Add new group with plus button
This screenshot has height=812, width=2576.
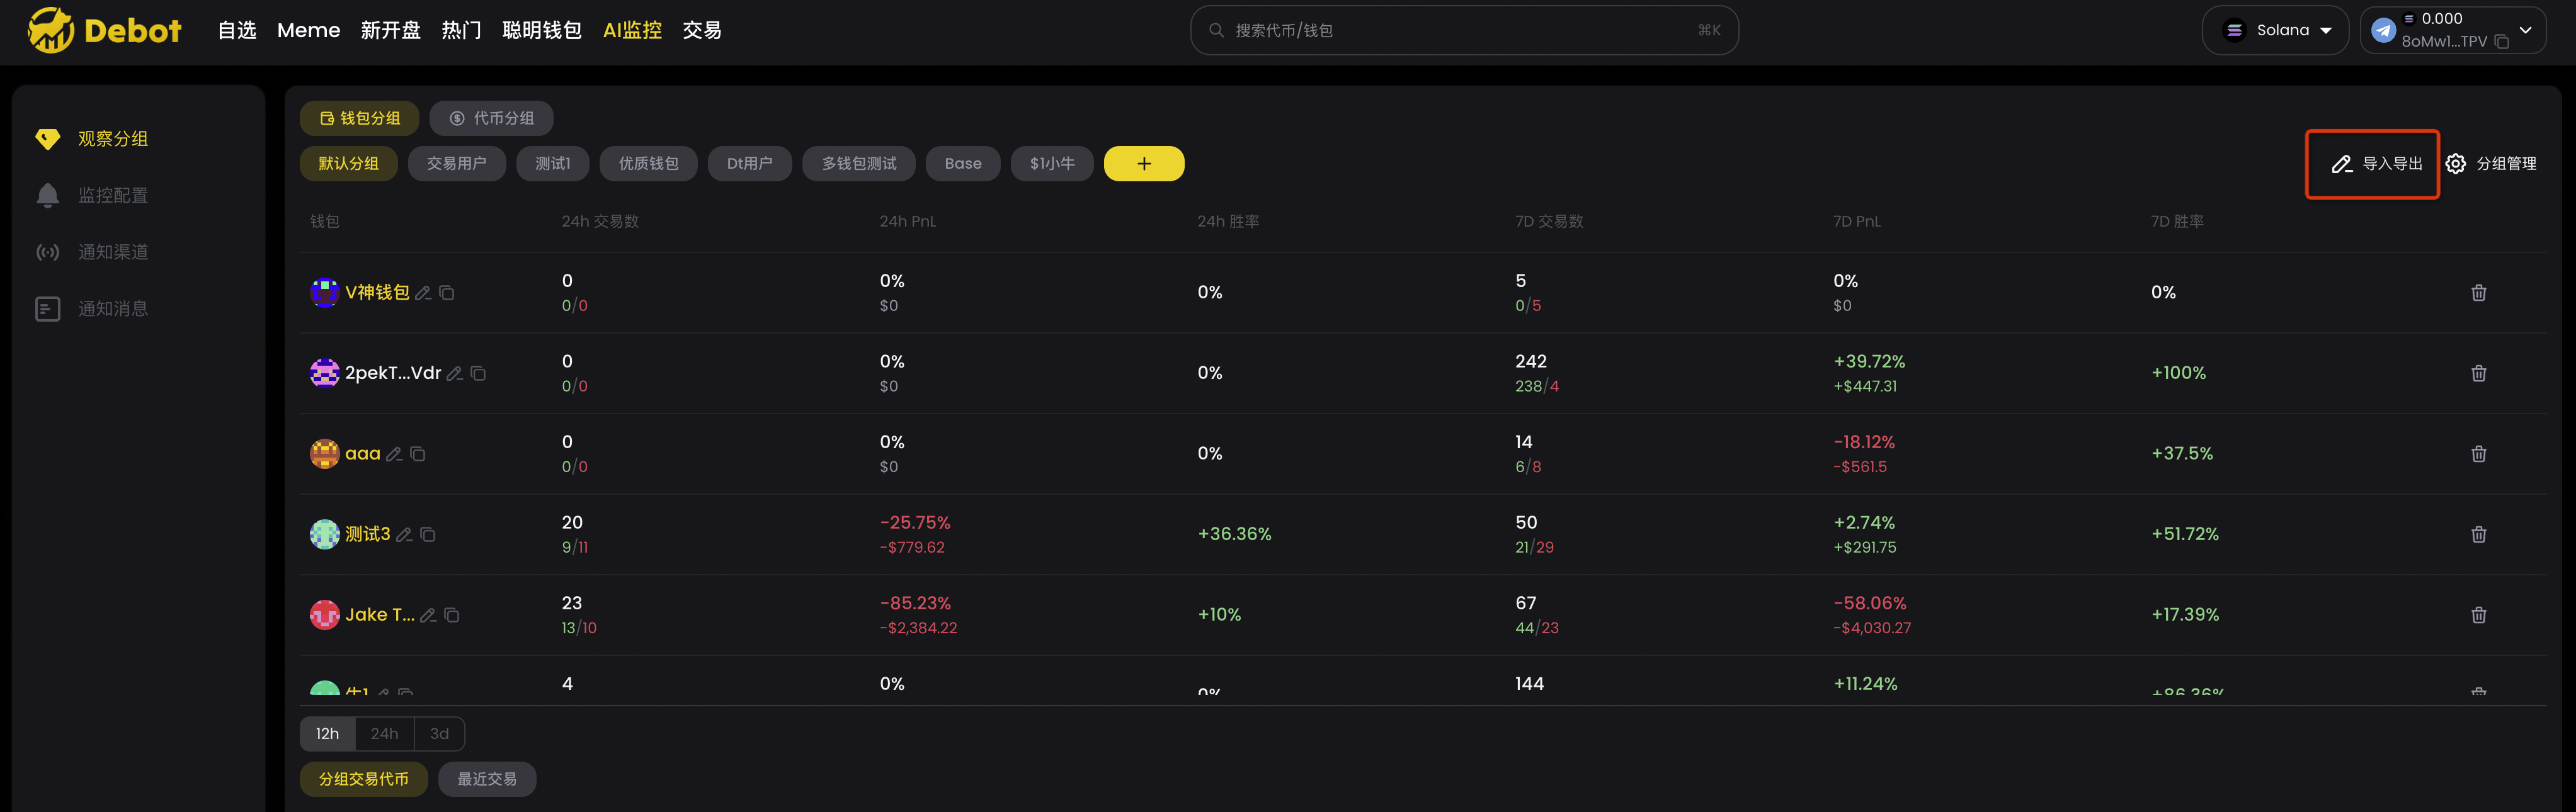click(1143, 164)
